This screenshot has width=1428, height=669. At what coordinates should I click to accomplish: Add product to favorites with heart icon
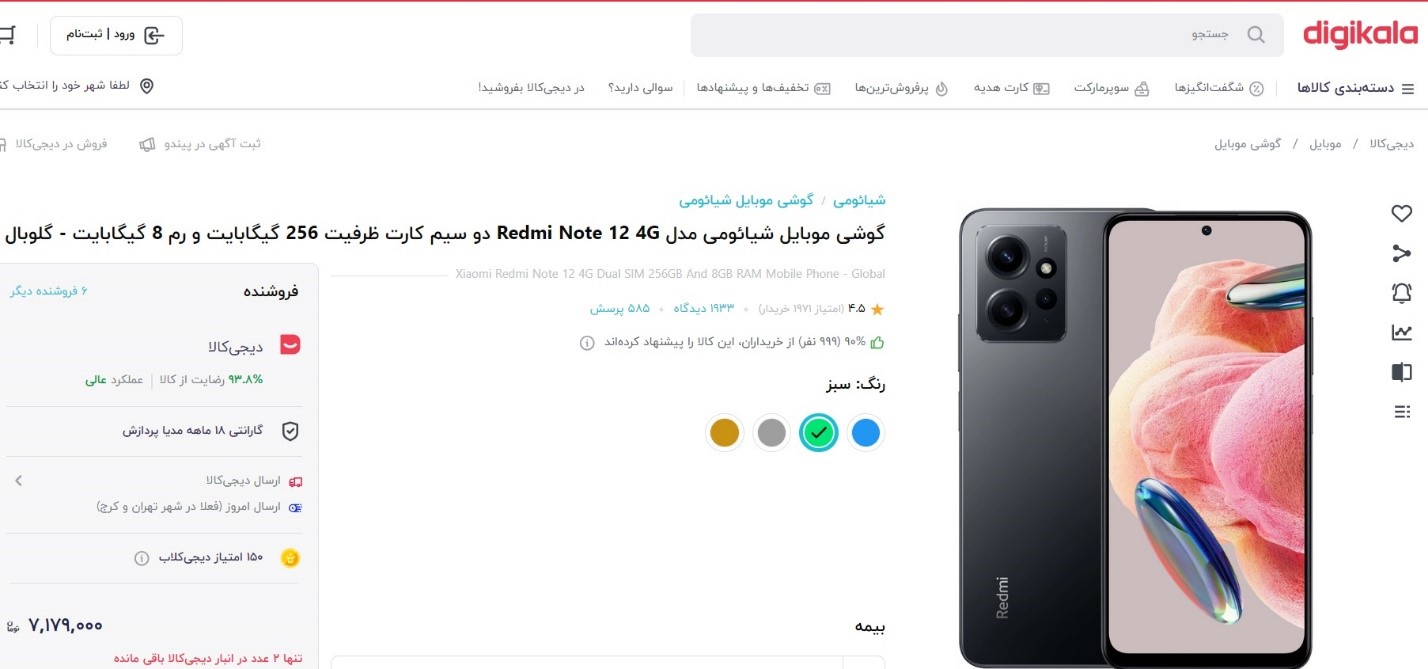1401,213
